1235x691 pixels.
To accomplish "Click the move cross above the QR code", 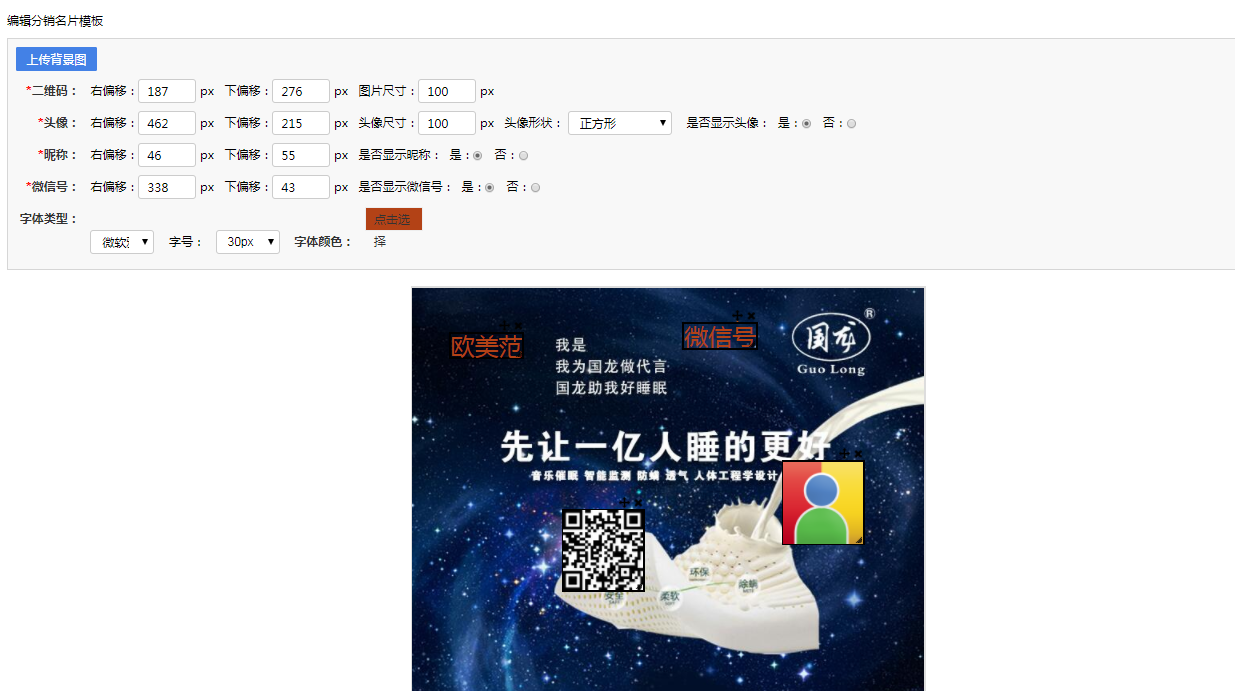I will 624,503.
